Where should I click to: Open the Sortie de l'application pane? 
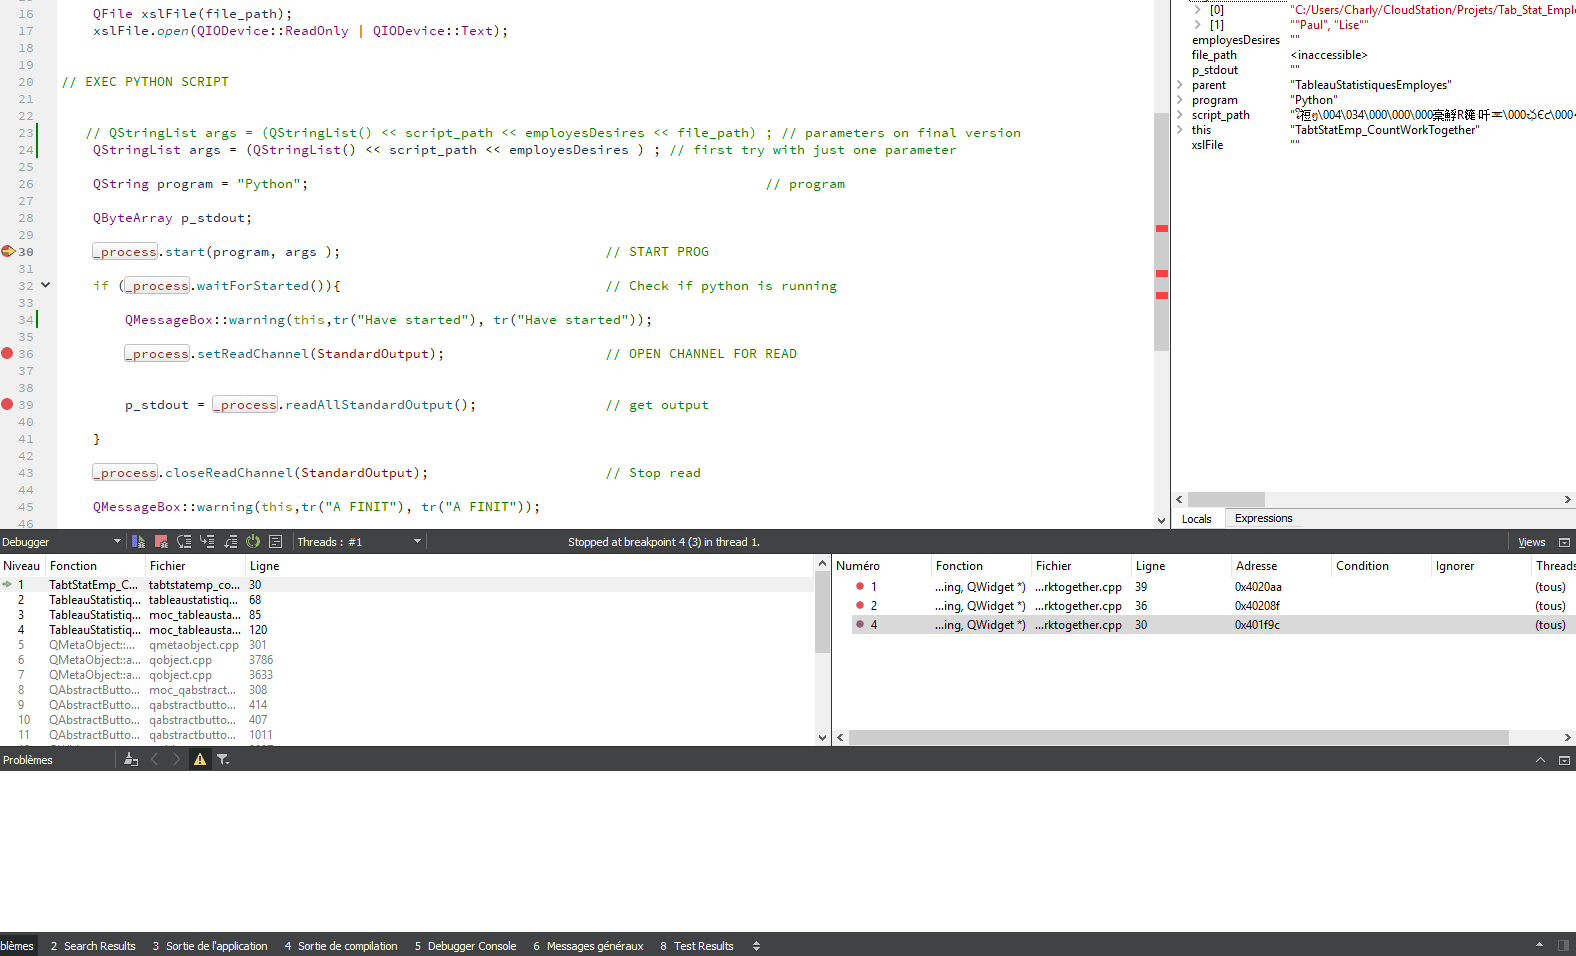pos(210,946)
